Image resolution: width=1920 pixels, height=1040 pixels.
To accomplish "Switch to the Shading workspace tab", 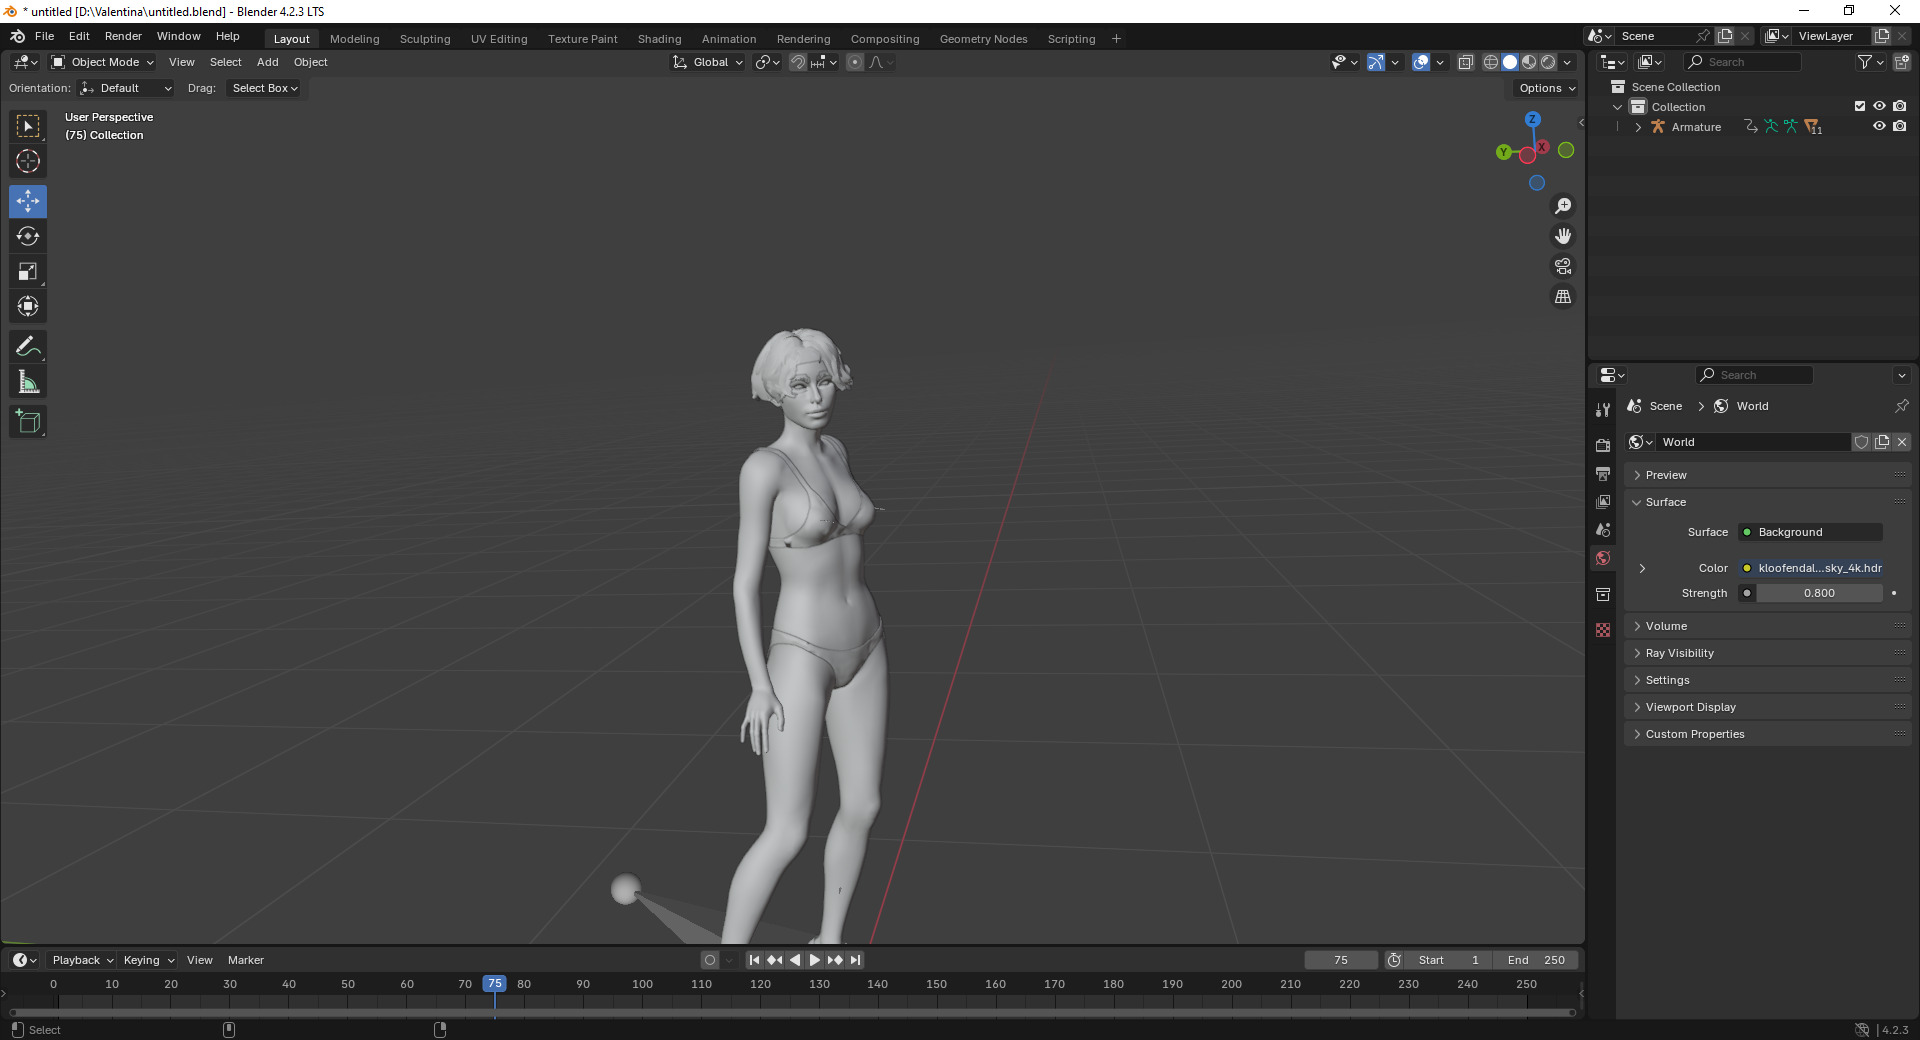I will [x=659, y=39].
